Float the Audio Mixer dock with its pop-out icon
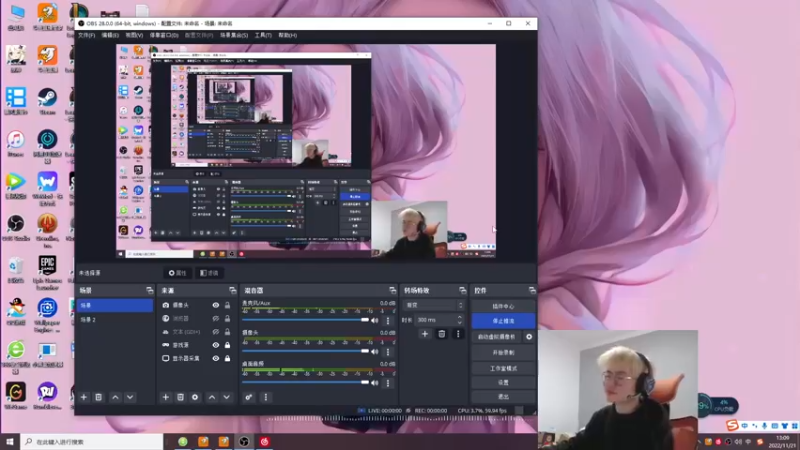 pos(392,290)
